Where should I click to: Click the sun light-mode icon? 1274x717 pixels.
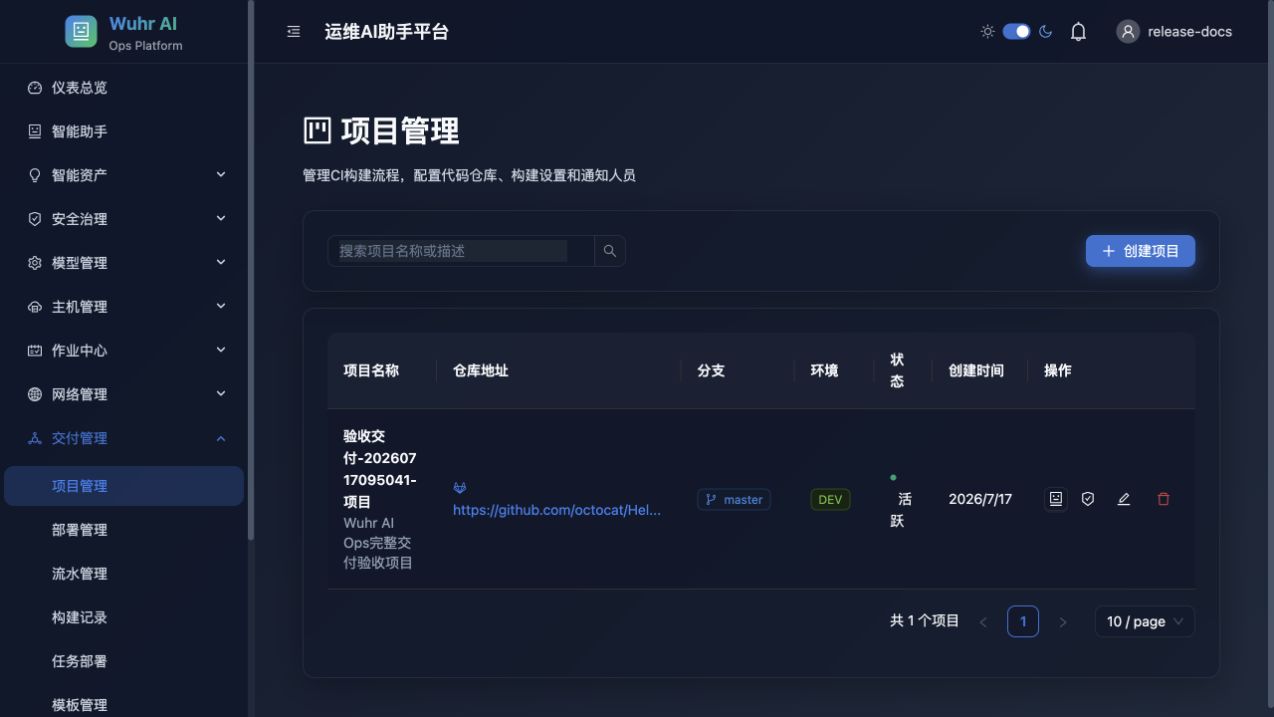987,31
